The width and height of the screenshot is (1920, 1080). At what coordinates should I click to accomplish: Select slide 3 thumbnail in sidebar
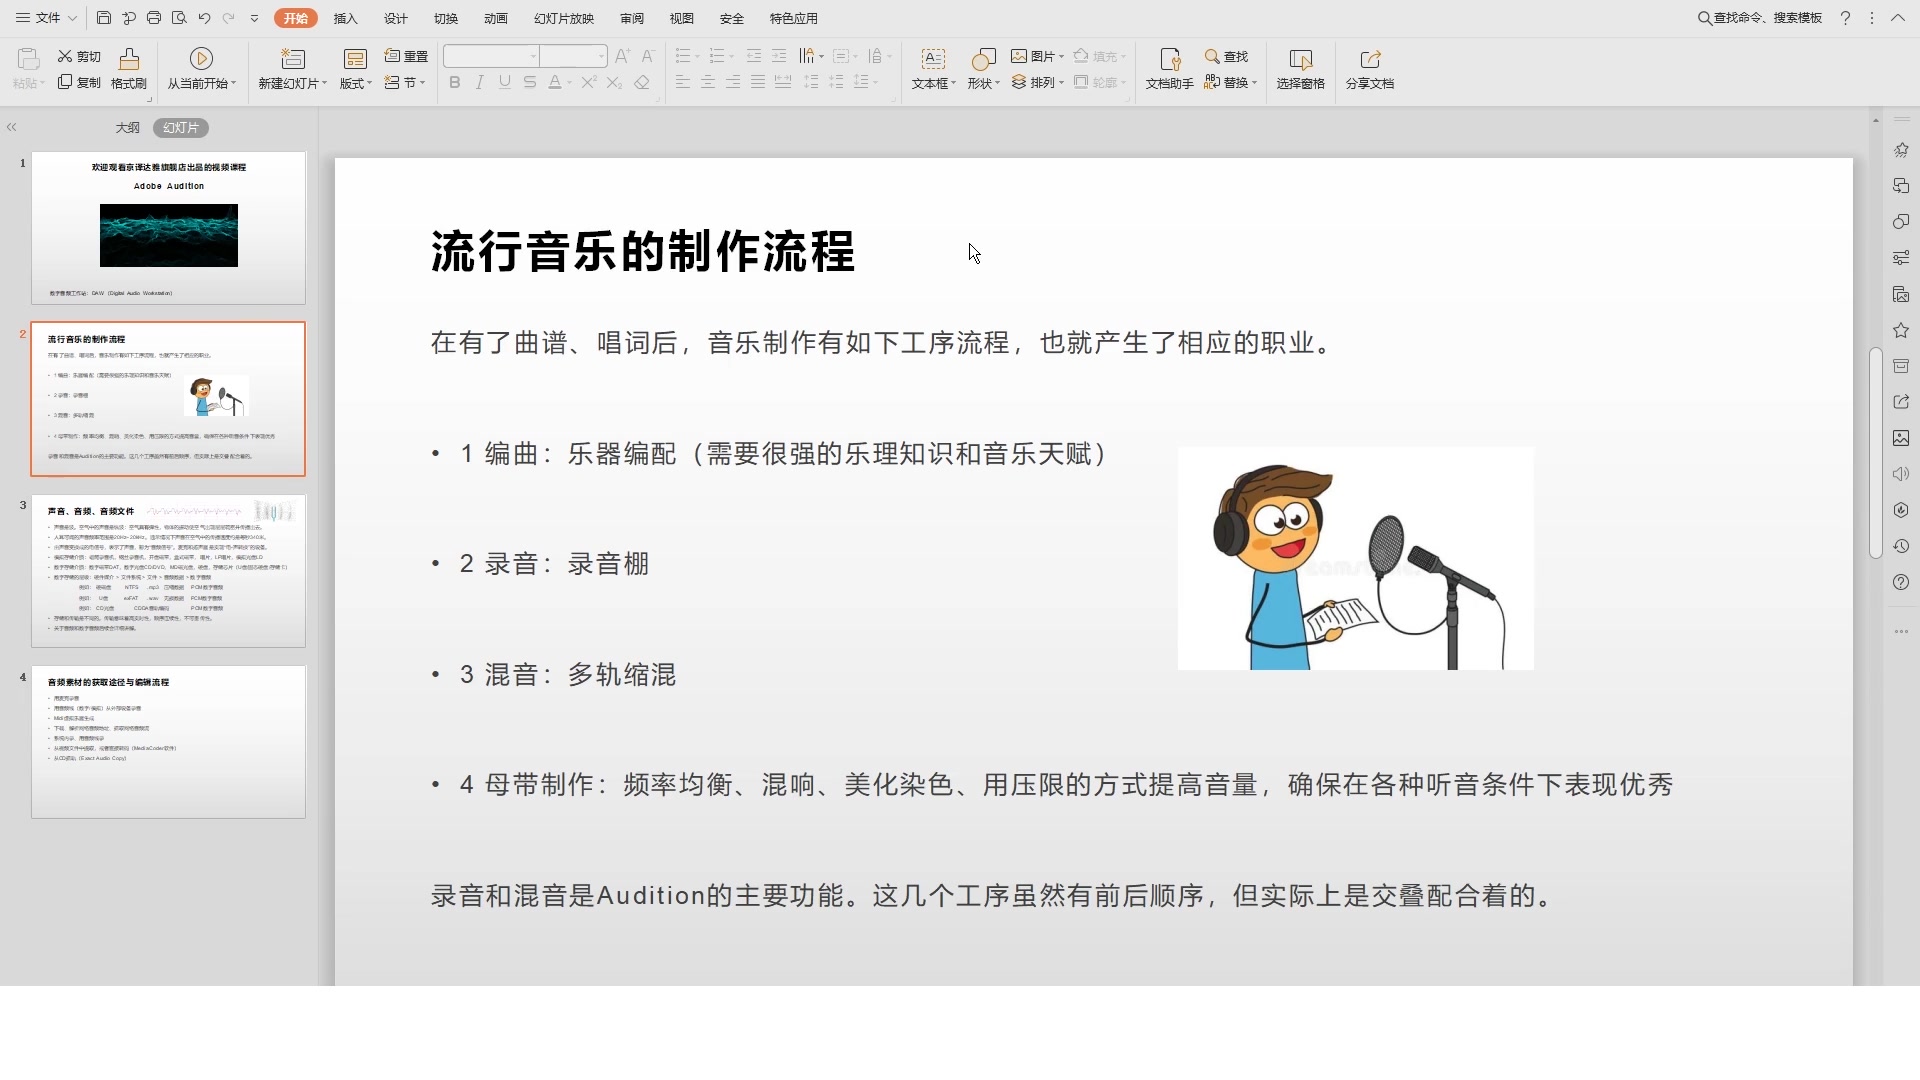(x=167, y=570)
